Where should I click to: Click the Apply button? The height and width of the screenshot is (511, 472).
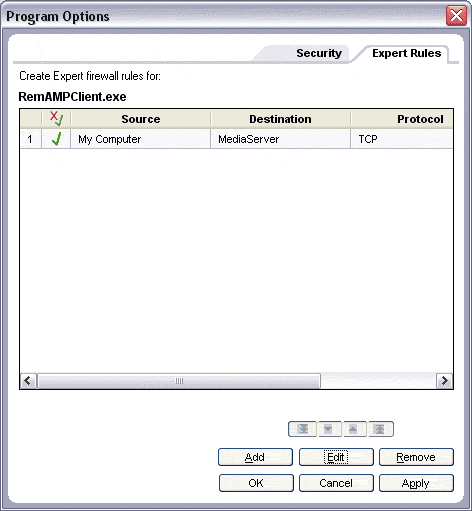pos(416,483)
